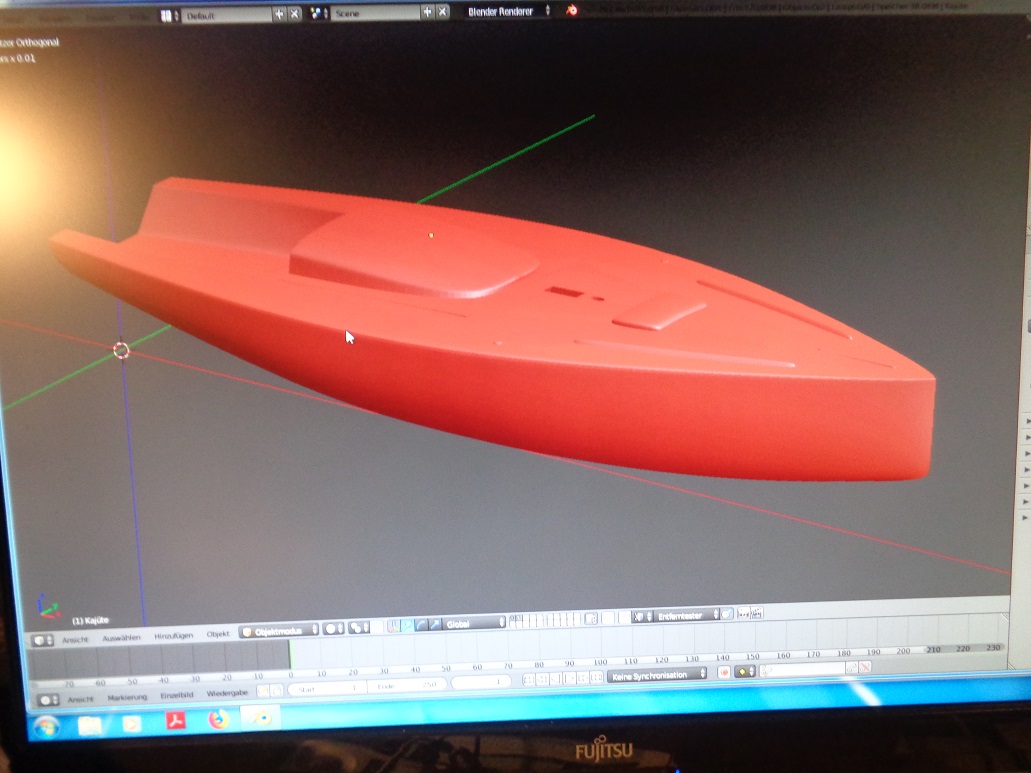Open the Global transform orientation dropdown
This screenshot has height=773, width=1031.
click(473, 623)
